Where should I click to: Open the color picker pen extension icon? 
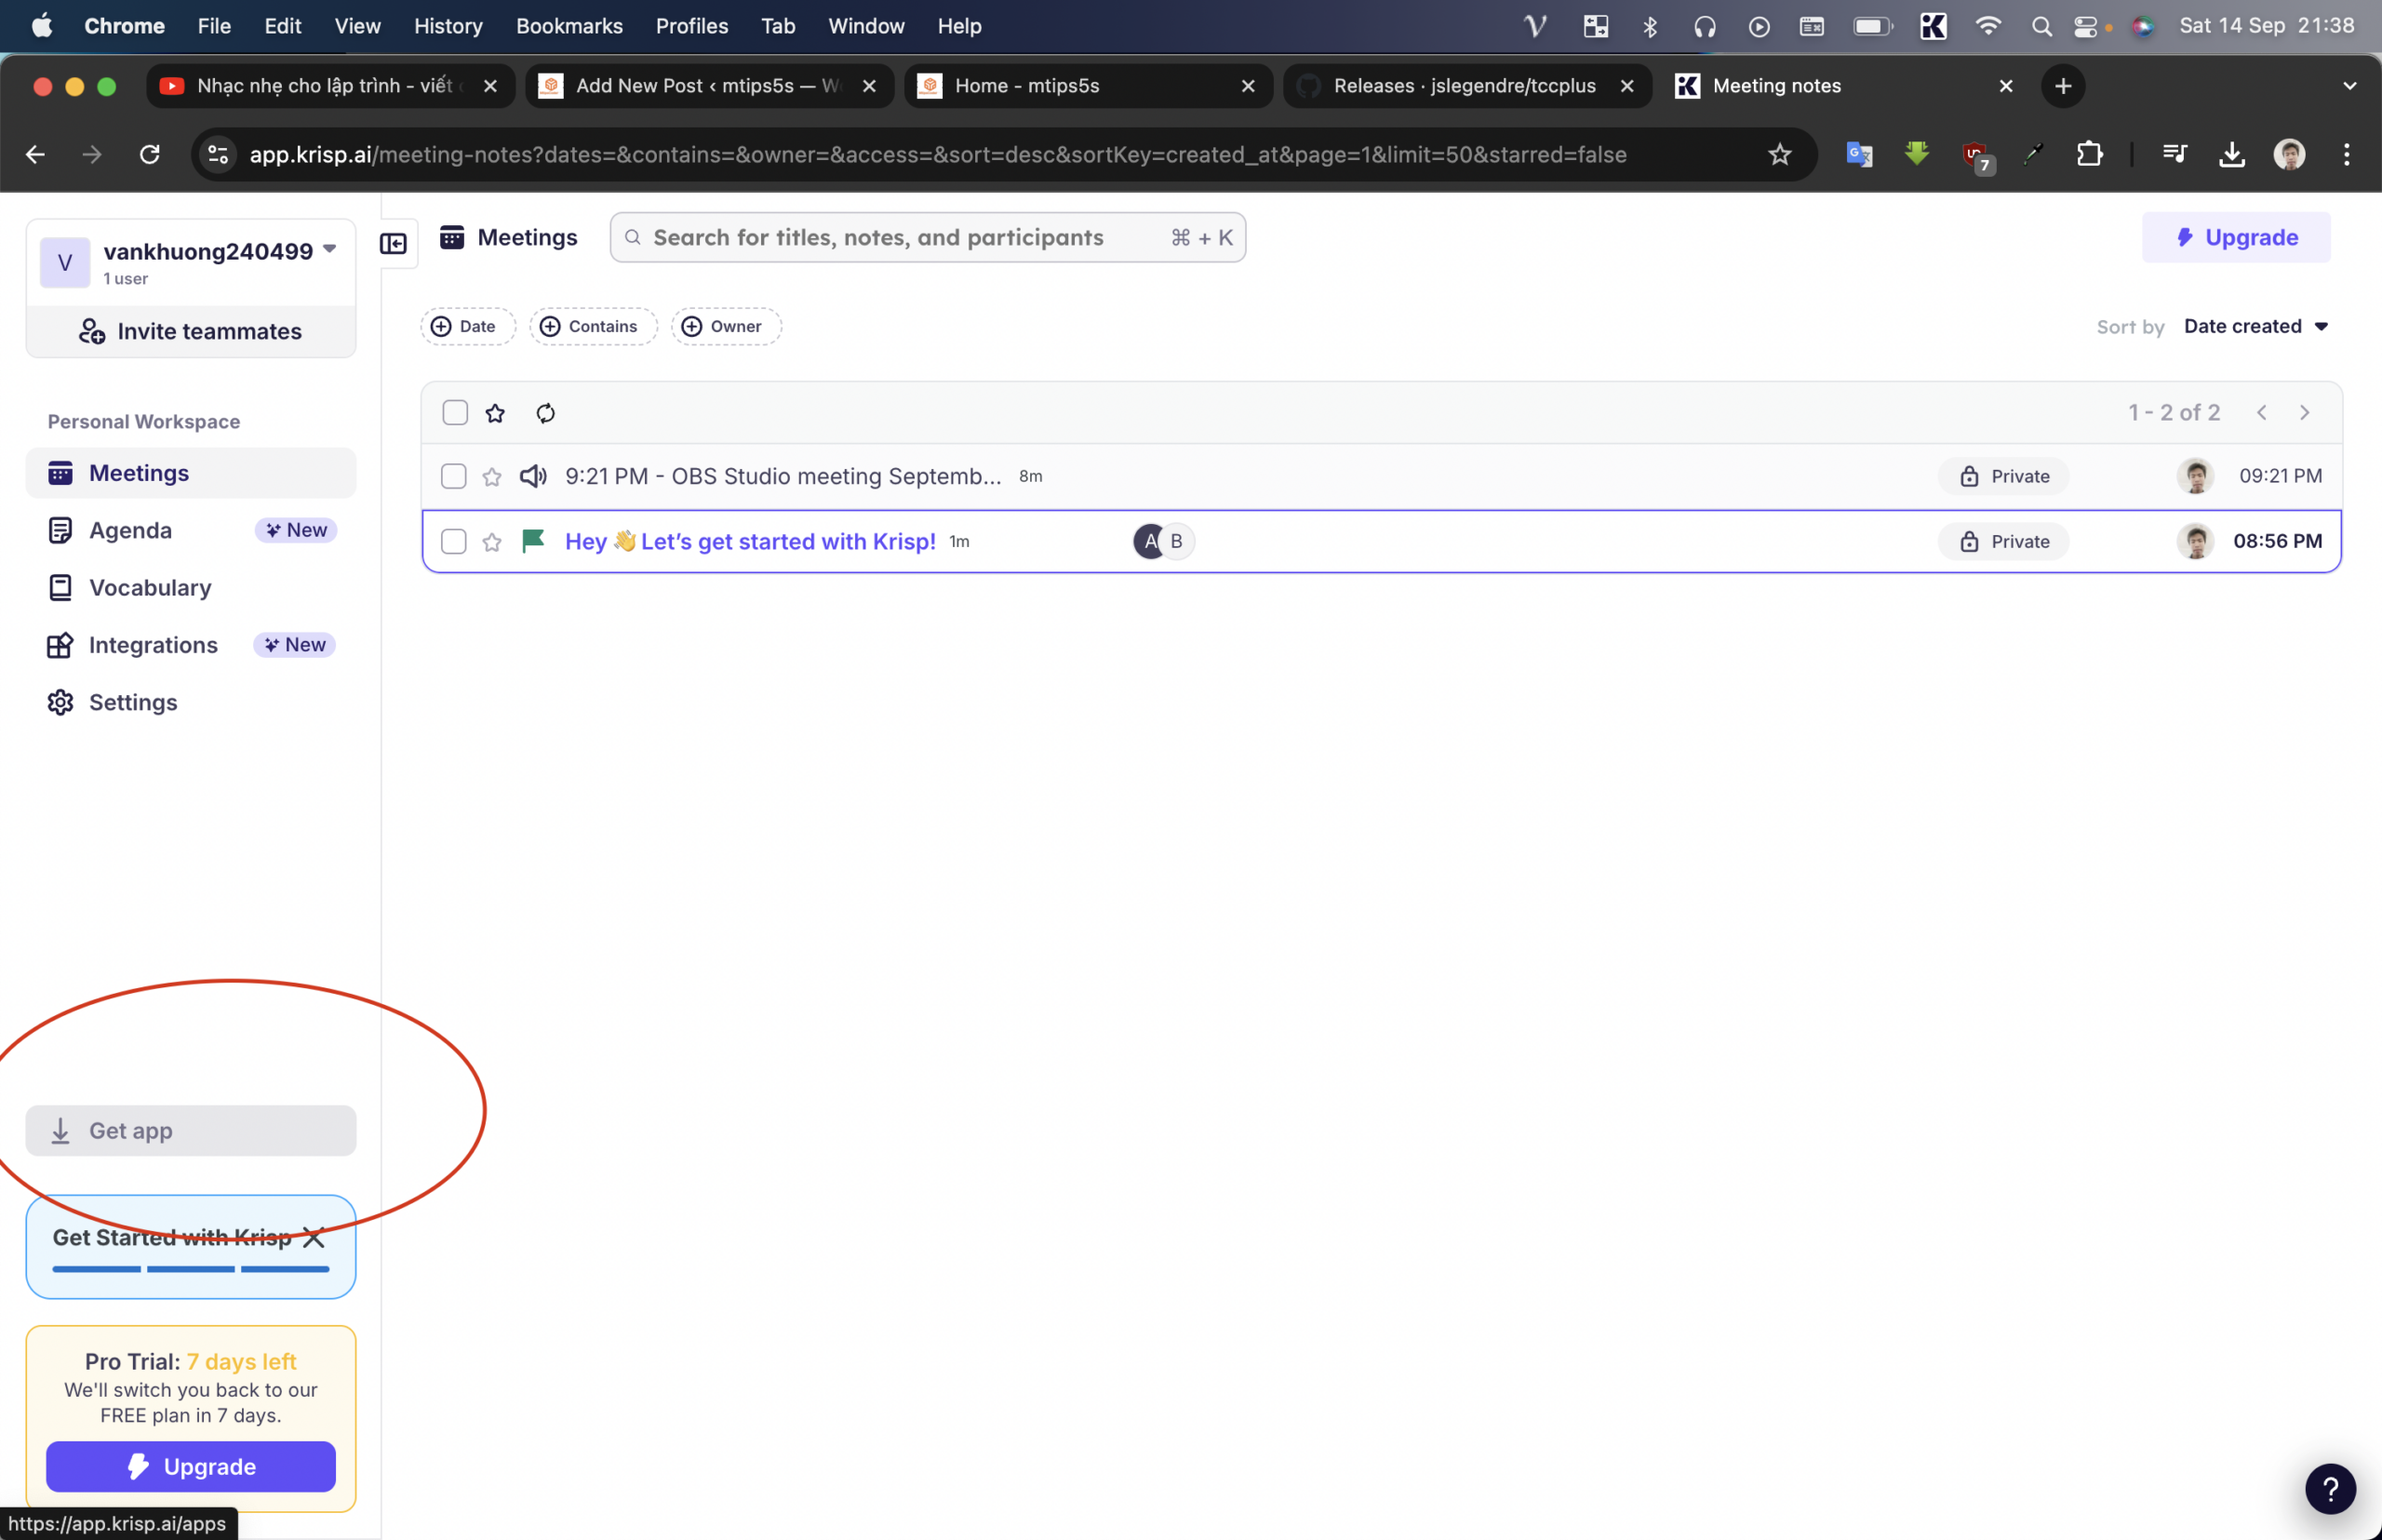point(2032,154)
